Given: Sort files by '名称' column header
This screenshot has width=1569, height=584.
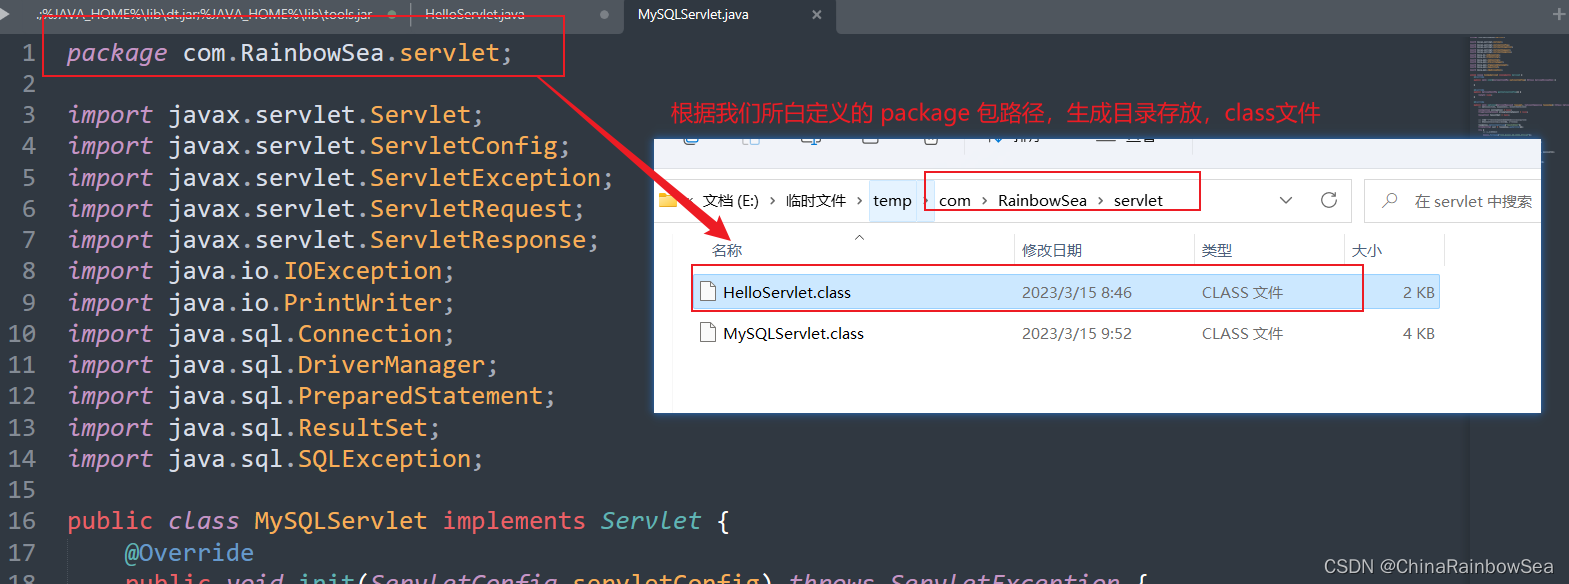Looking at the screenshot, I should tap(727, 250).
